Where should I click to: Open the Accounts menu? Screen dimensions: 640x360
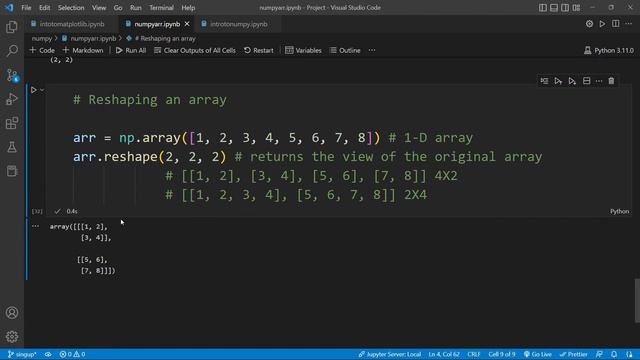click(x=12, y=313)
